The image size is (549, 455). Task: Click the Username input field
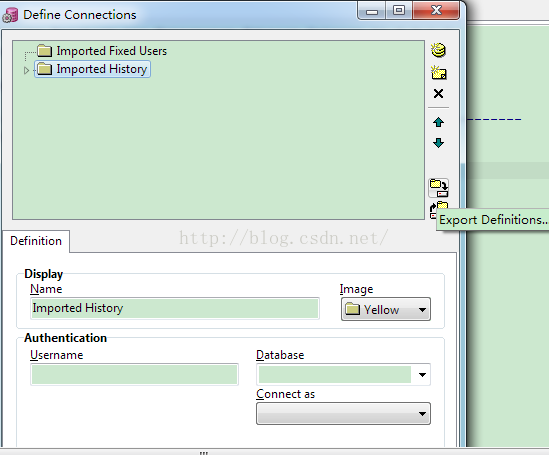tap(134, 374)
